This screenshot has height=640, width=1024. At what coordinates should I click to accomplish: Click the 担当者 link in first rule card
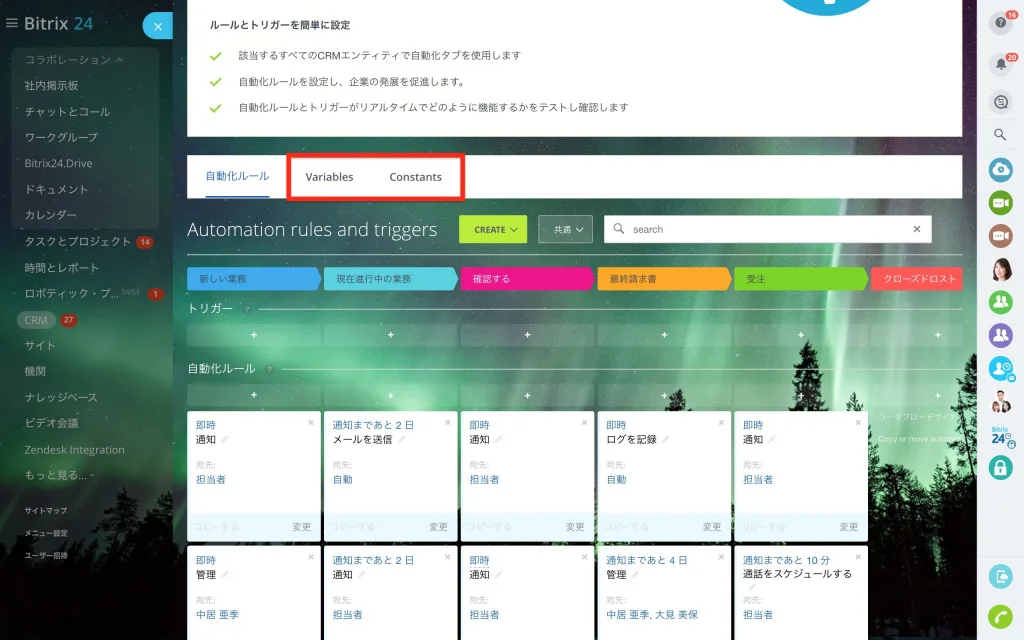point(211,479)
